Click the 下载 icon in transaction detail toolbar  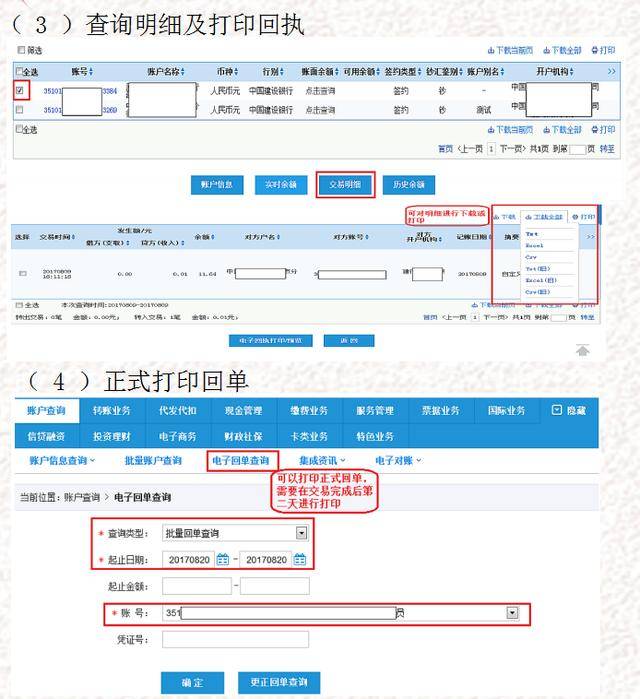click(x=496, y=217)
